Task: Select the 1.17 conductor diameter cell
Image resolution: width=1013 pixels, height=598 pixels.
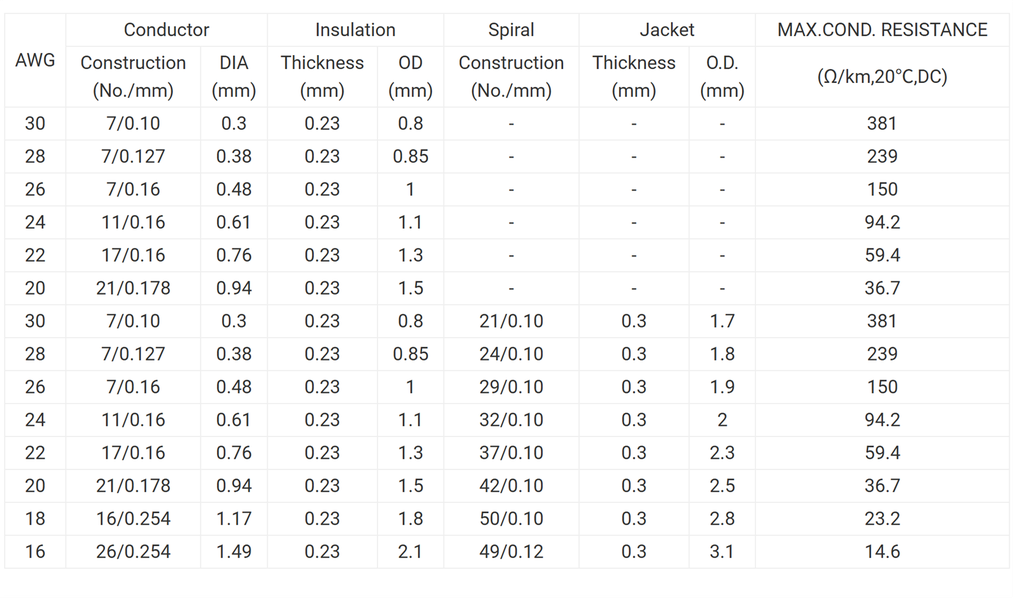Action: [234, 518]
